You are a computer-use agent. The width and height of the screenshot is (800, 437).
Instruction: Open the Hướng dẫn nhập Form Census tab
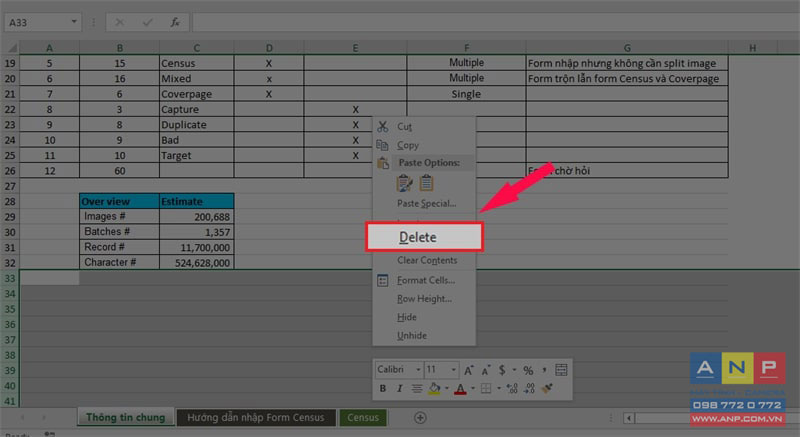pos(256,418)
